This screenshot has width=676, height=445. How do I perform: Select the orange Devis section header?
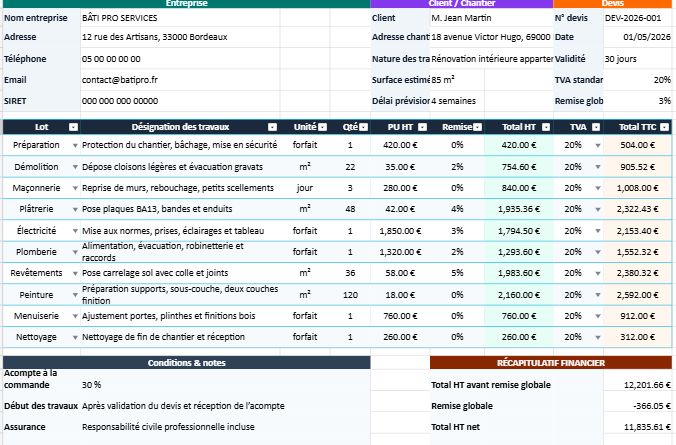point(613,3)
